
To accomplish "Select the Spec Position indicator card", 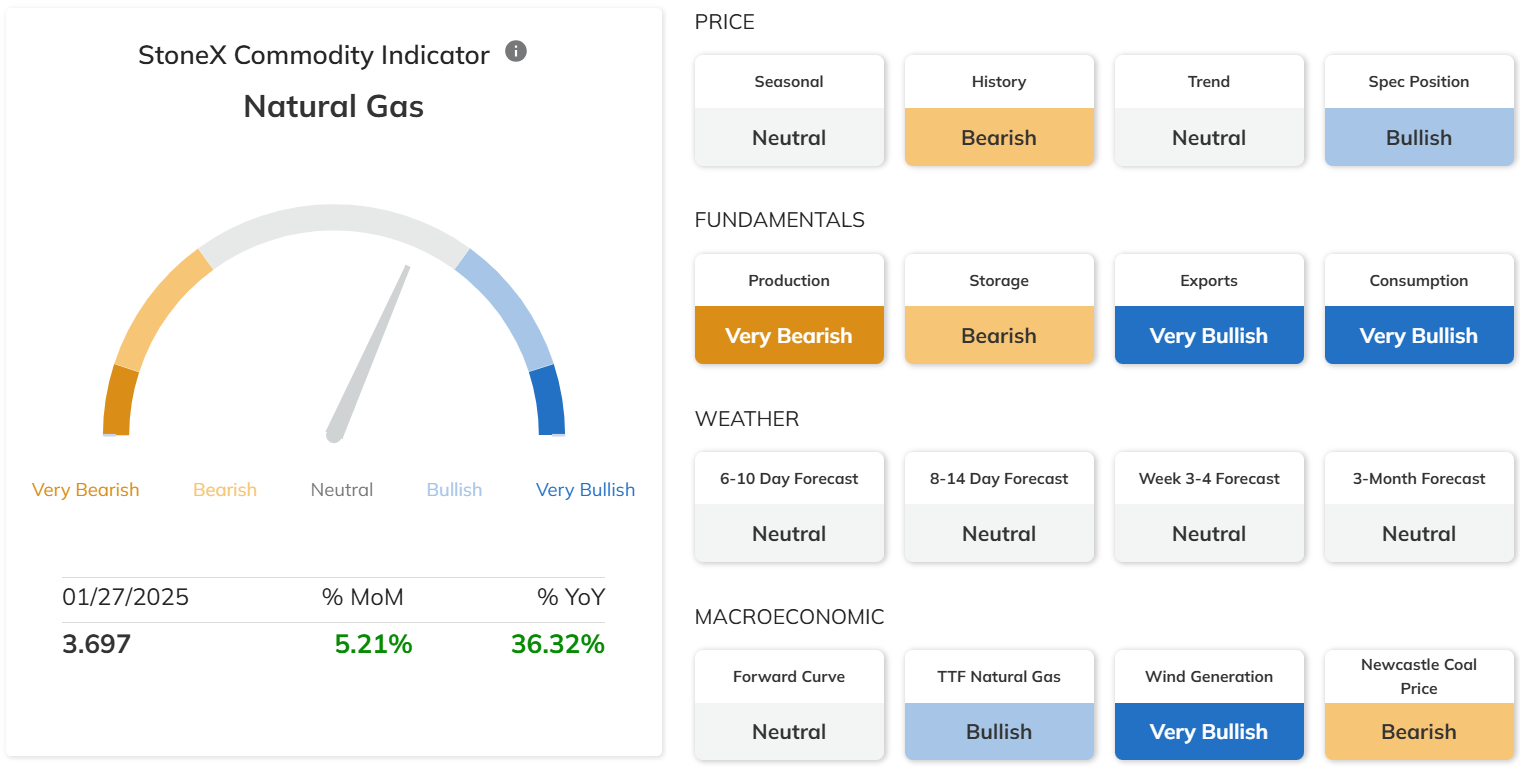I will point(1419,110).
